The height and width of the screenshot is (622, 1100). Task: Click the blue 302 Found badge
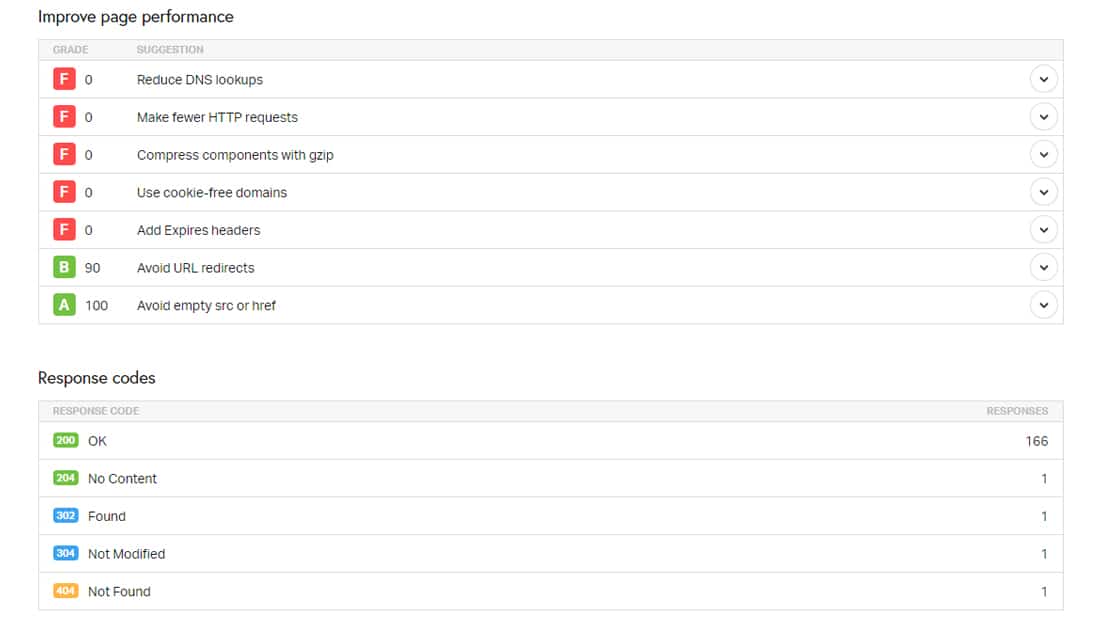tap(65, 515)
